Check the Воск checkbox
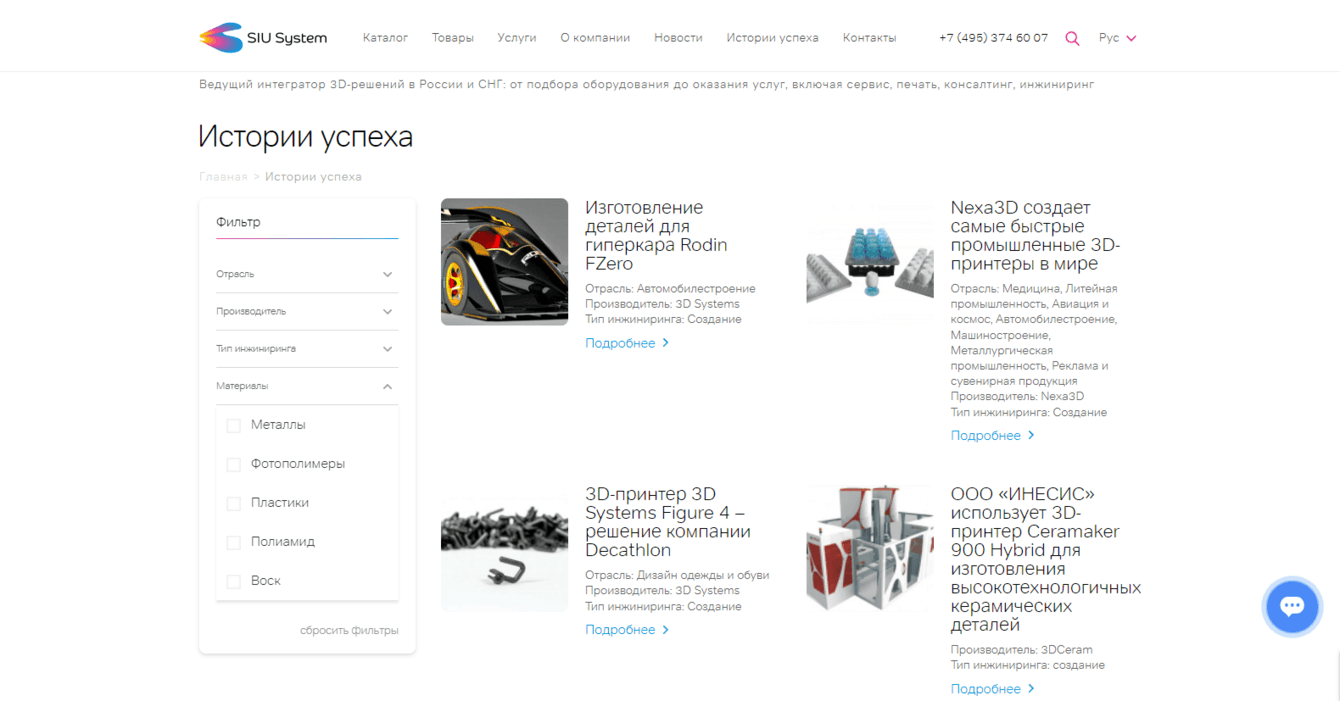This screenshot has width=1340, height=701. pos(234,581)
